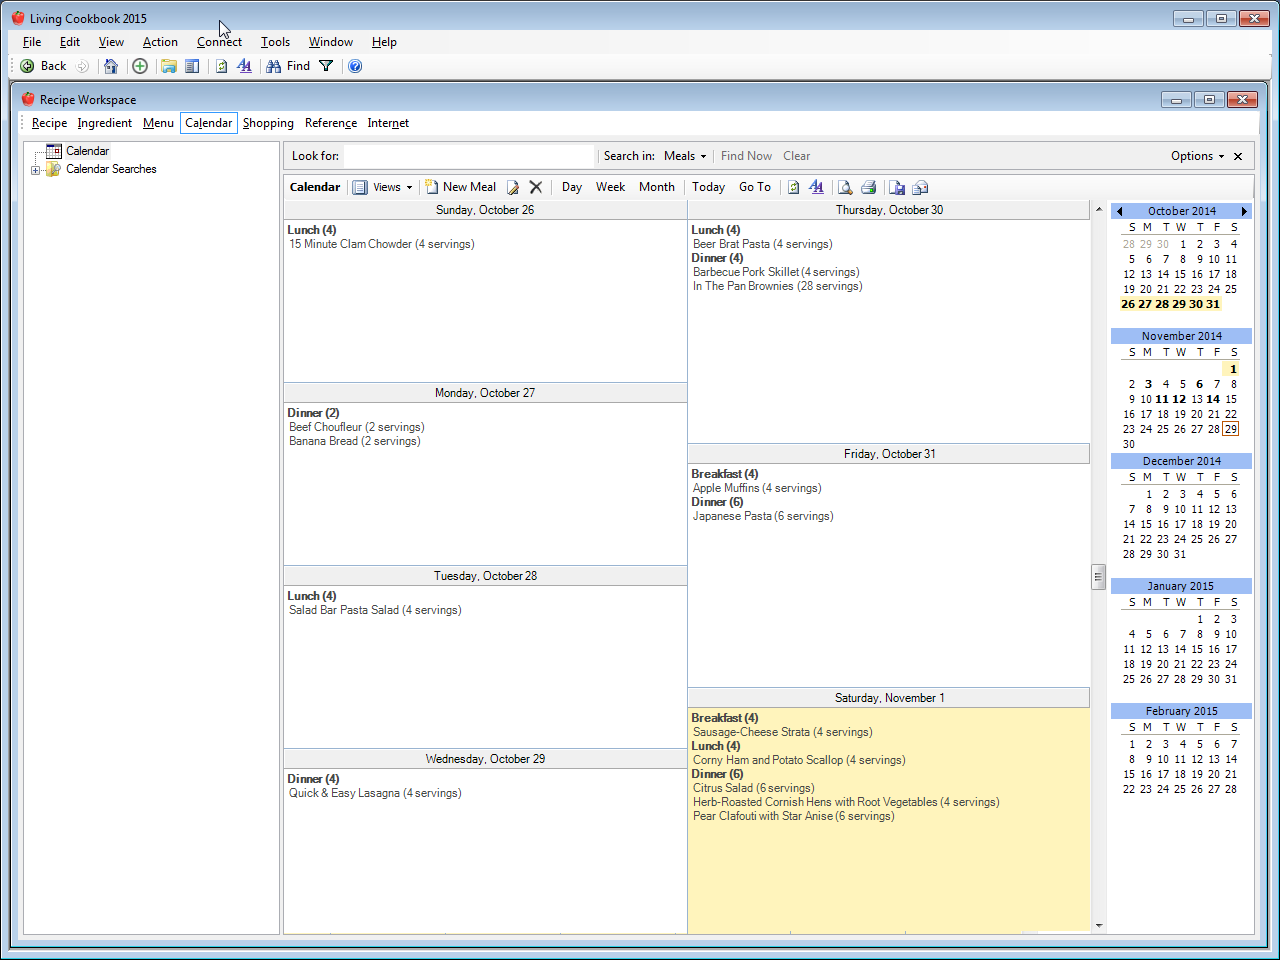Click the calendar scroll down arrow

(1099, 926)
